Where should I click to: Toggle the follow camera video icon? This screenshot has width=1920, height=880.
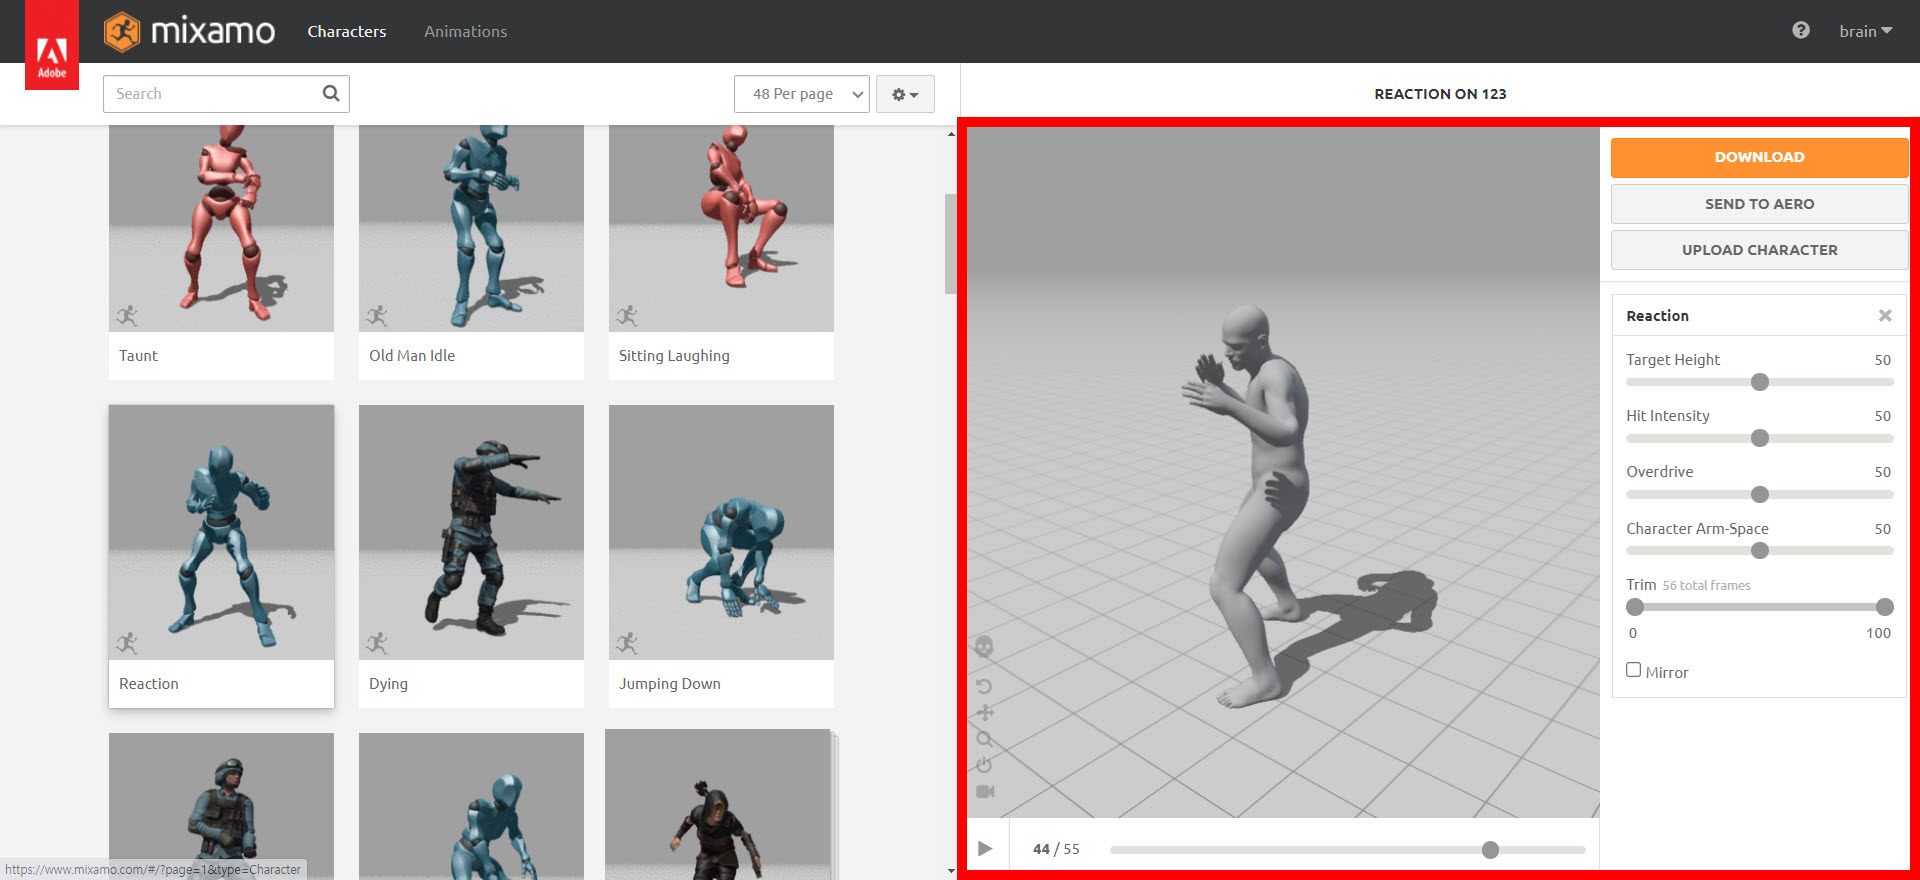point(985,791)
